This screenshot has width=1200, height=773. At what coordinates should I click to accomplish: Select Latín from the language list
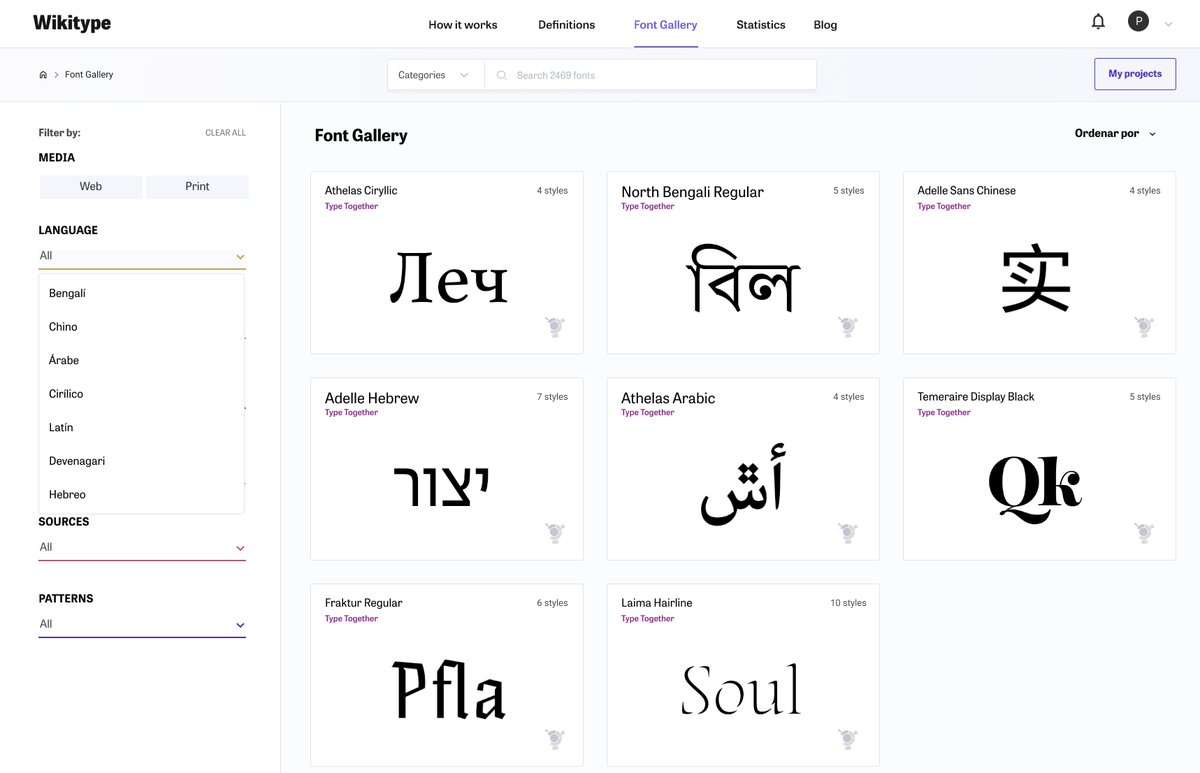point(60,427)
